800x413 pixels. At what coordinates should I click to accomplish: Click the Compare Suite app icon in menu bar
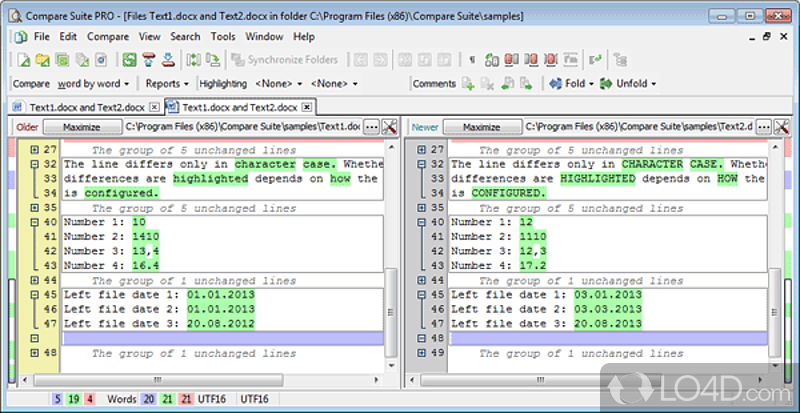[x=20, y=37]
